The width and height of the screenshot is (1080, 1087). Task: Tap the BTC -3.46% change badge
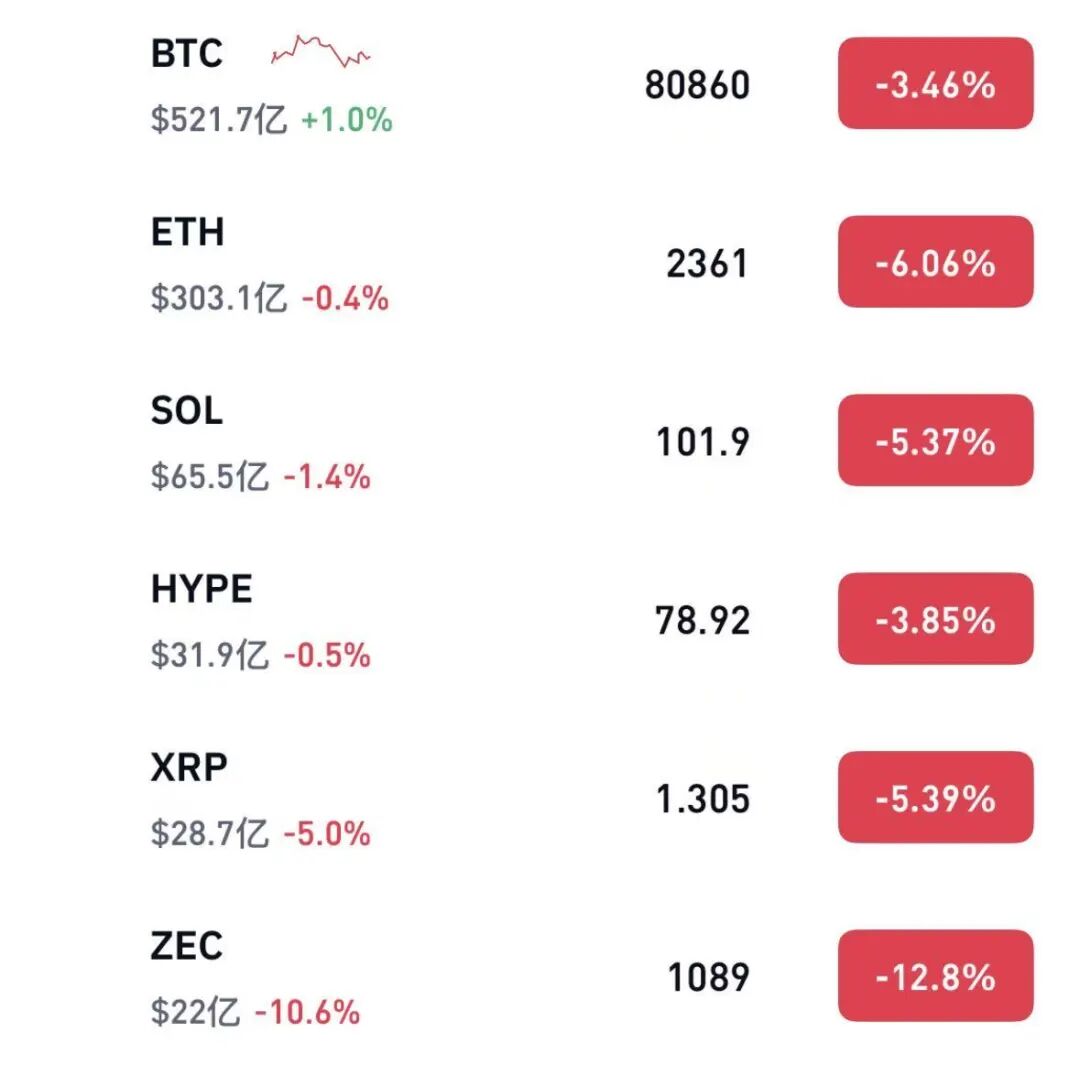point(935,83)
